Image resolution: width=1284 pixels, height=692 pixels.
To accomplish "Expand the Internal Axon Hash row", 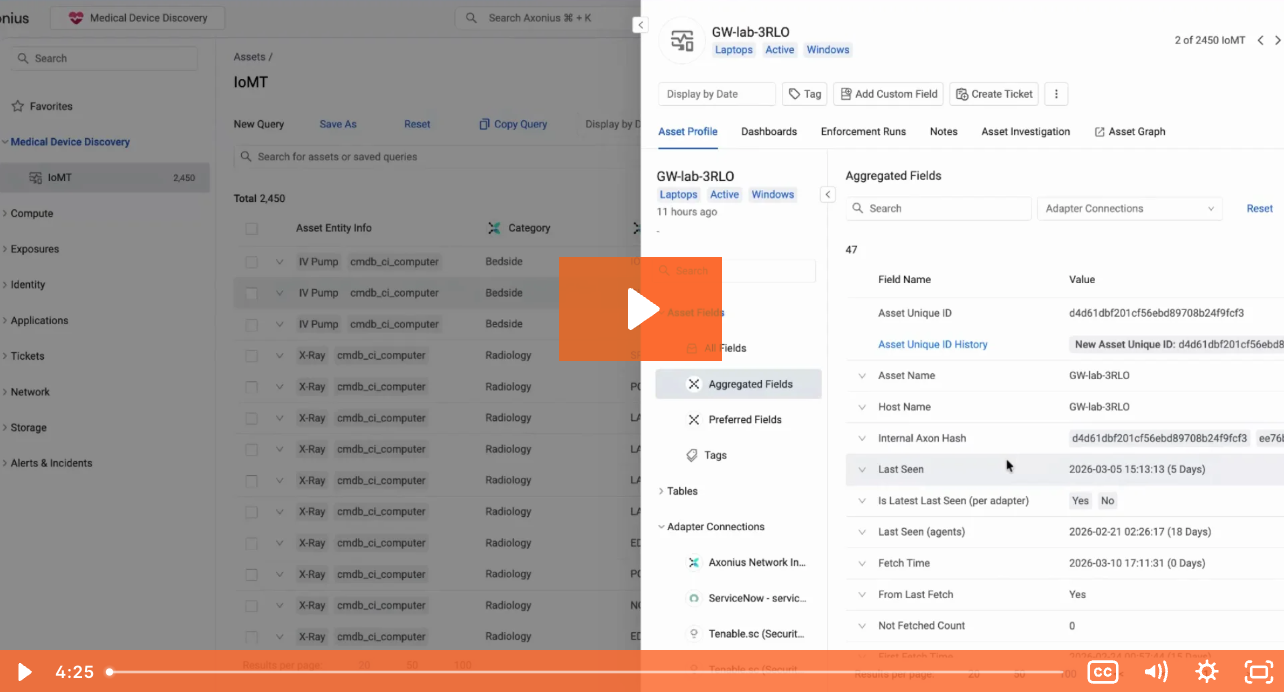I will tap(862, 438).
